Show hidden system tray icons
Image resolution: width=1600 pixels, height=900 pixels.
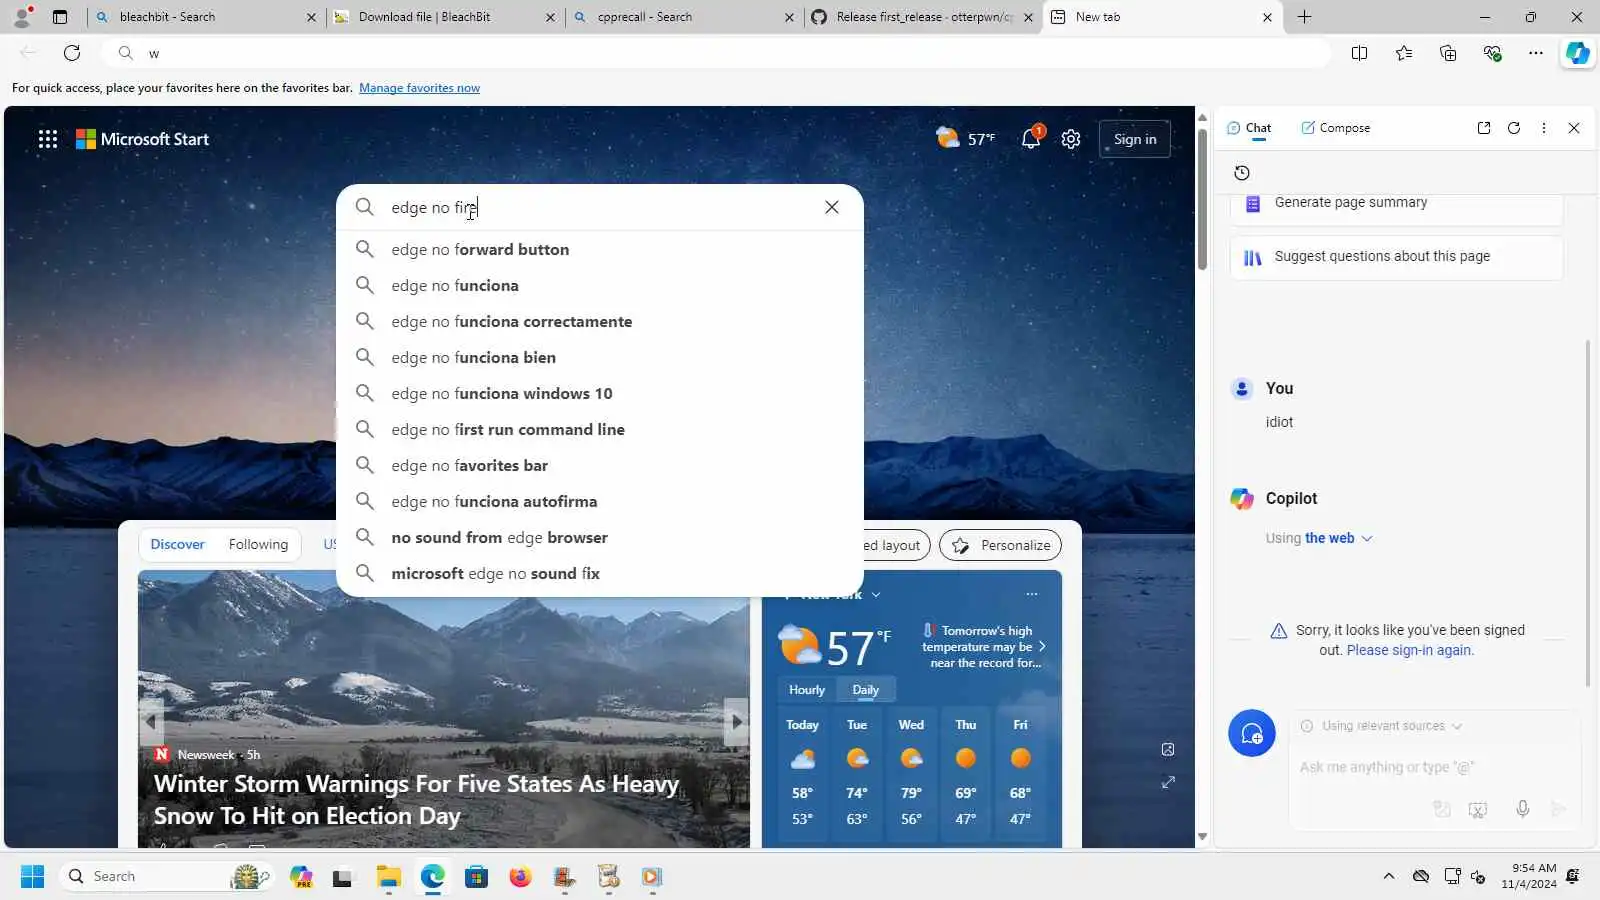pyautogui.click(x=1388, y=877)
